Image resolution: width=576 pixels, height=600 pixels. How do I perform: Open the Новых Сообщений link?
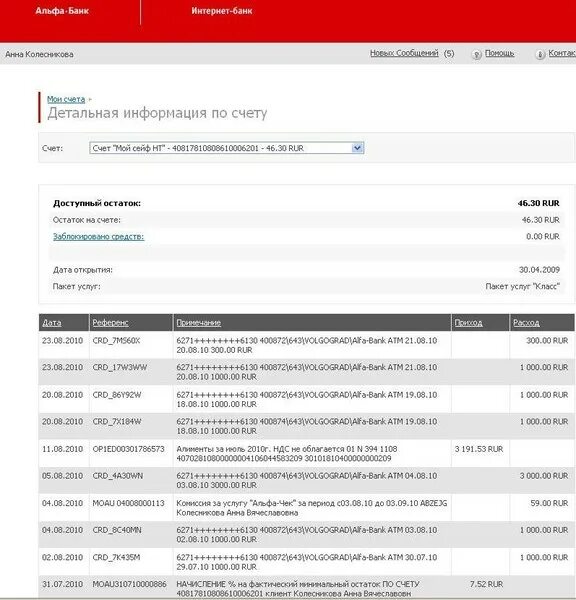[404, 53]
